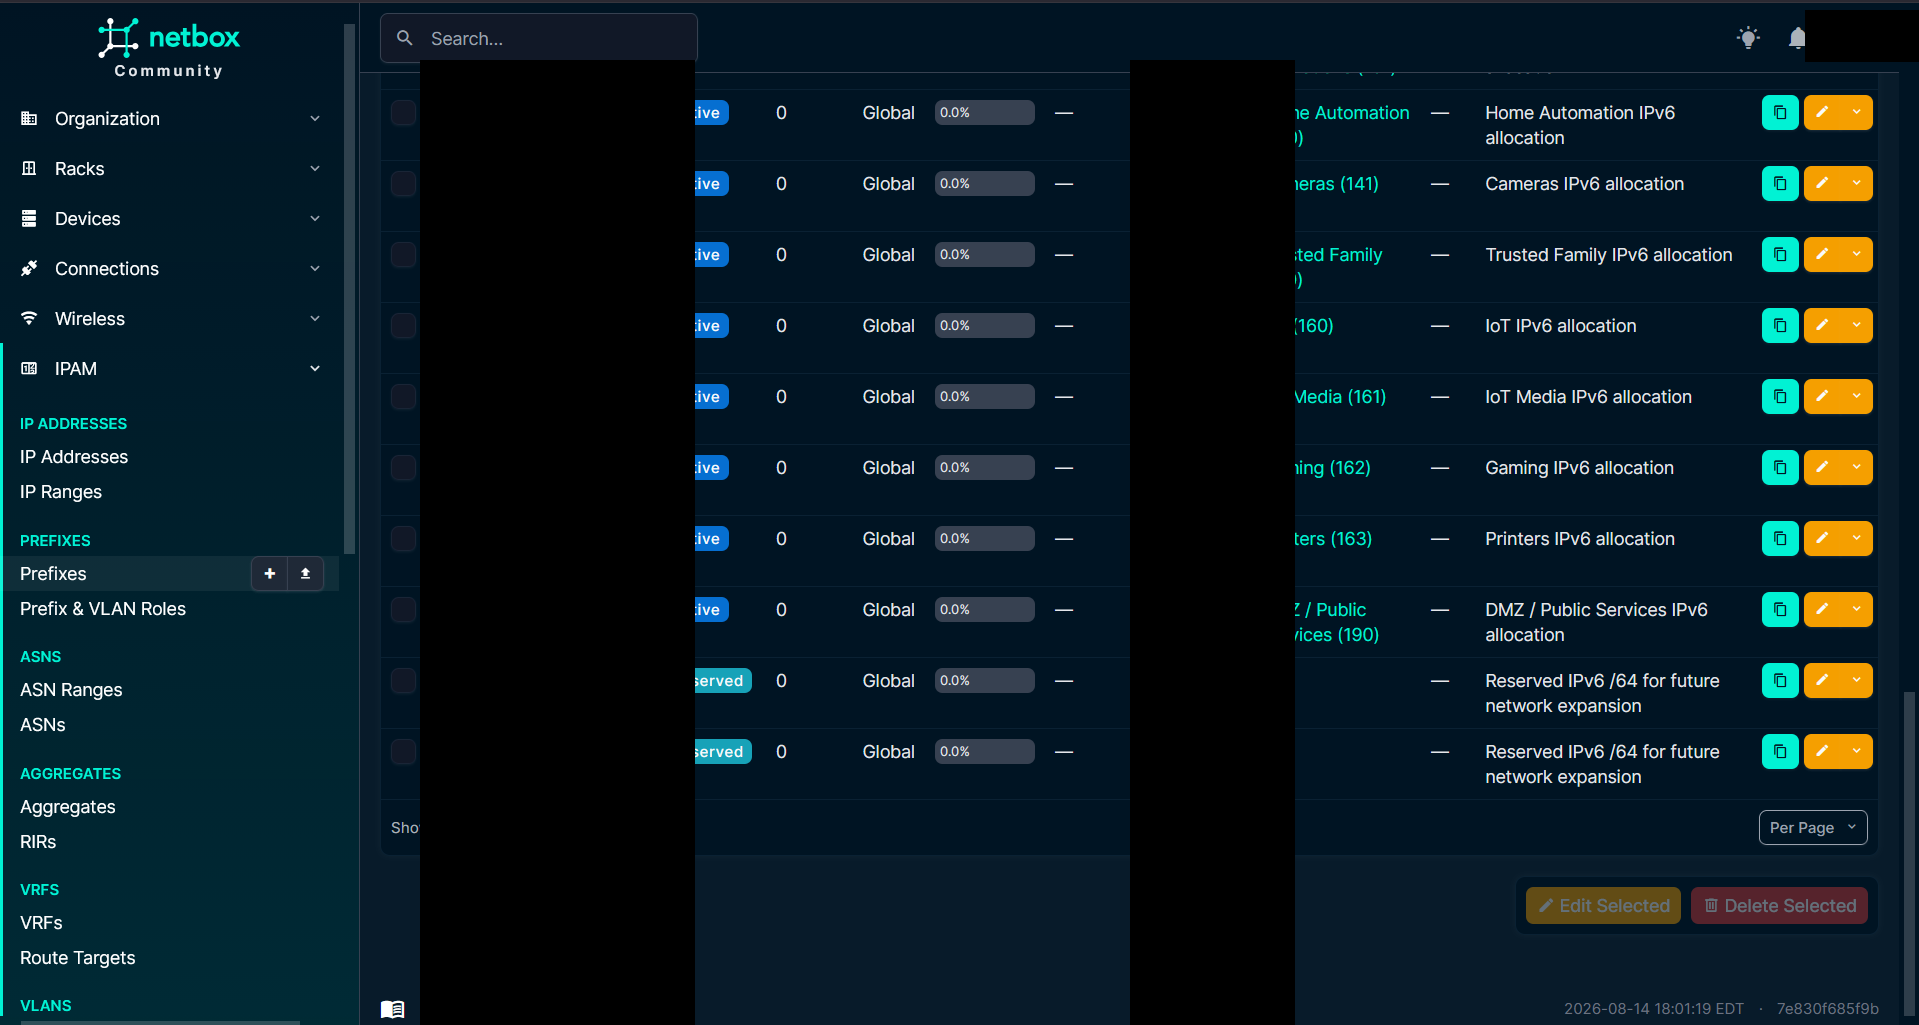Select checkbox for Cameras IPv6 allocation row
Screen dimensions: 1919x1025
click(403, 184)
